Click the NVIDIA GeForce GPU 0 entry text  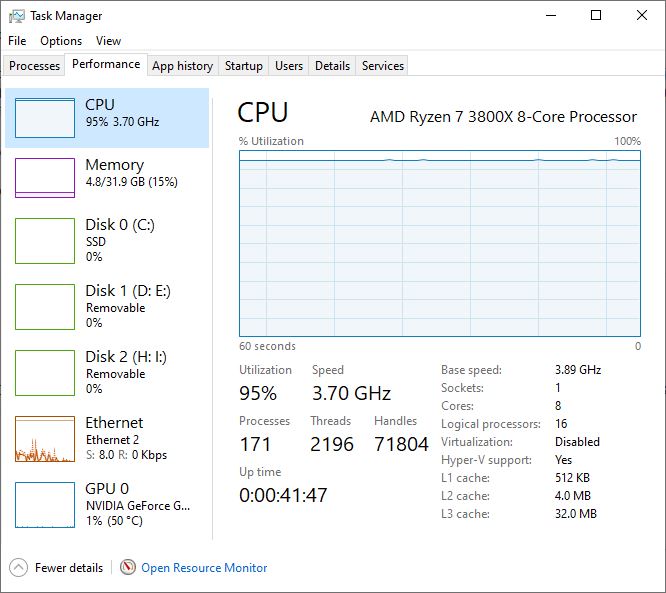138,506
